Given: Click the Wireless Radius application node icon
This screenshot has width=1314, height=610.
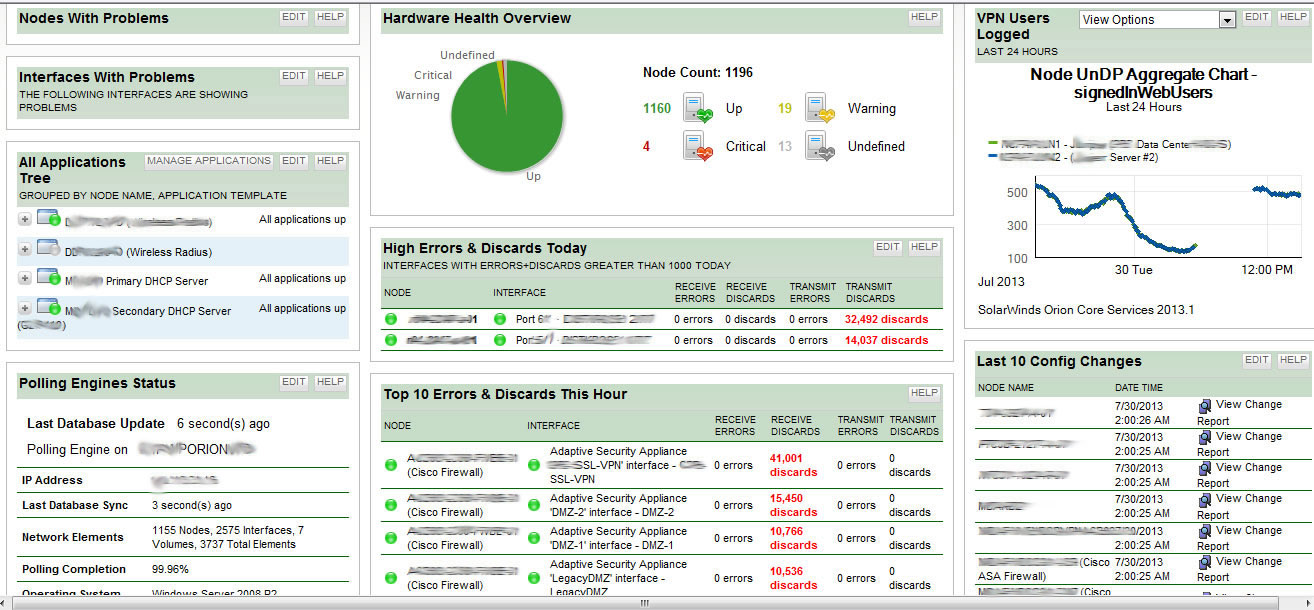Looking at the screenshot, I should pyautogui.click(x=49, y=248).
